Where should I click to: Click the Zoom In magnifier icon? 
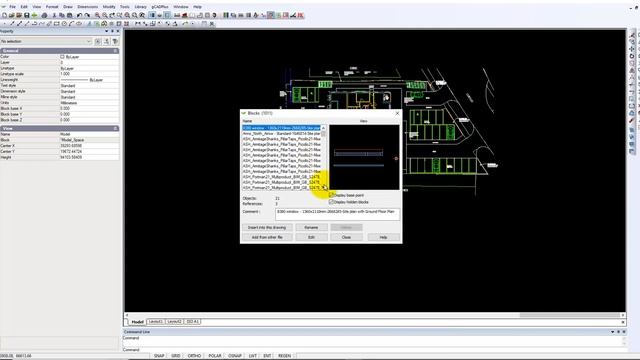98,15
